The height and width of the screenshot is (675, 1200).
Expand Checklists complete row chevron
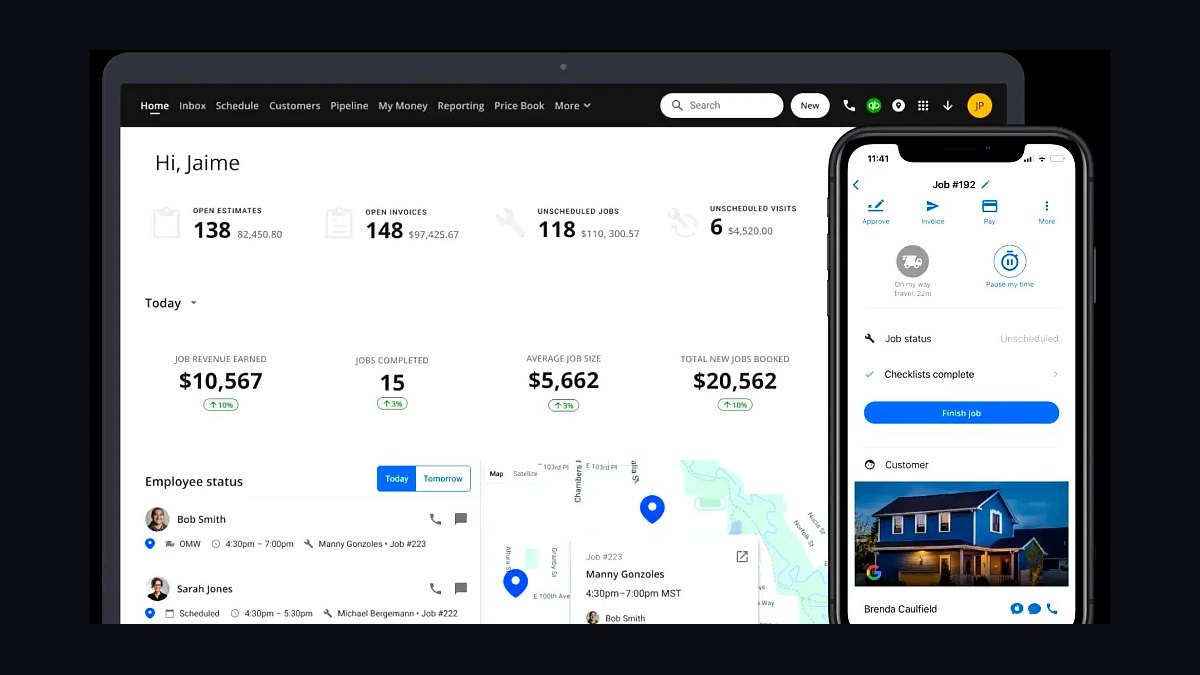(1054, 374)
